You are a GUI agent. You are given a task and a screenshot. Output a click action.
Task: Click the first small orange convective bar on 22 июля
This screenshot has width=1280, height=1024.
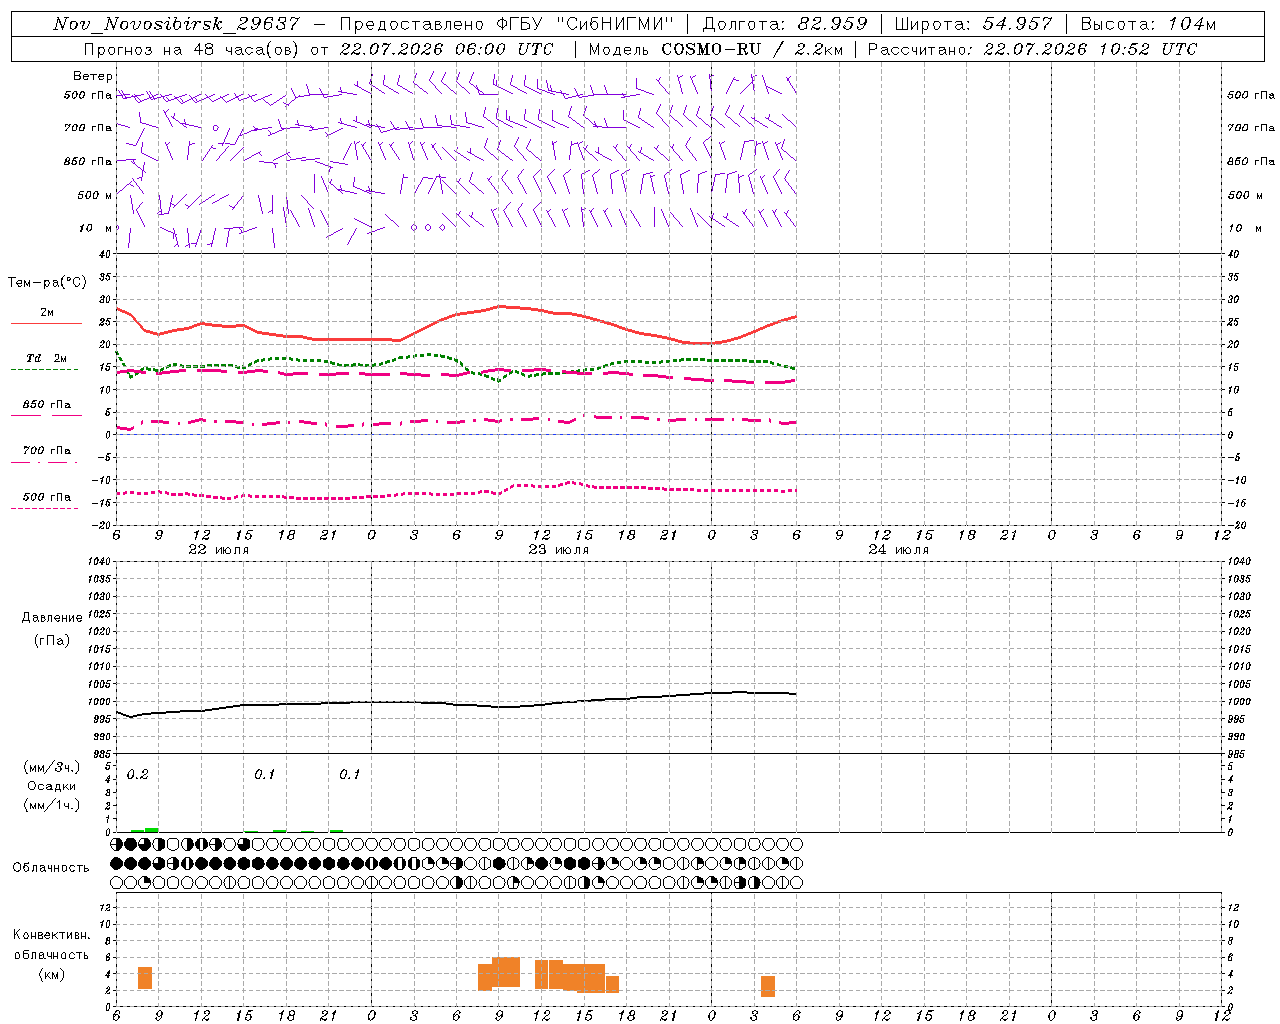tap(145, 978)
